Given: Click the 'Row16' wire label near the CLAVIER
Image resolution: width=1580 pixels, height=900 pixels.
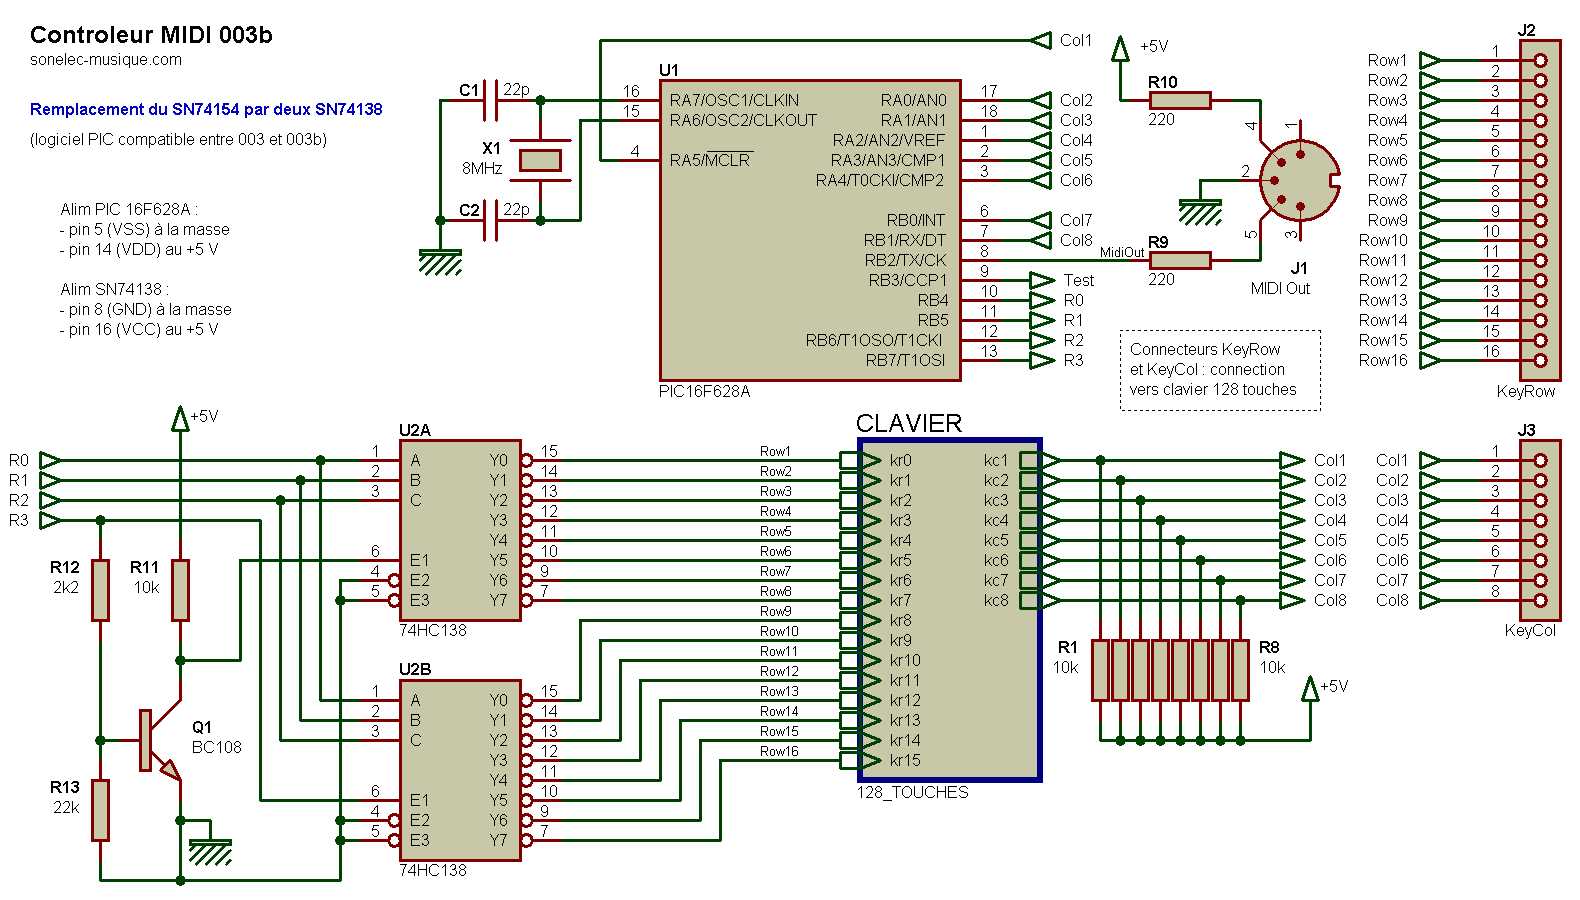Looking at the screenshot, I should coord(779,751).
